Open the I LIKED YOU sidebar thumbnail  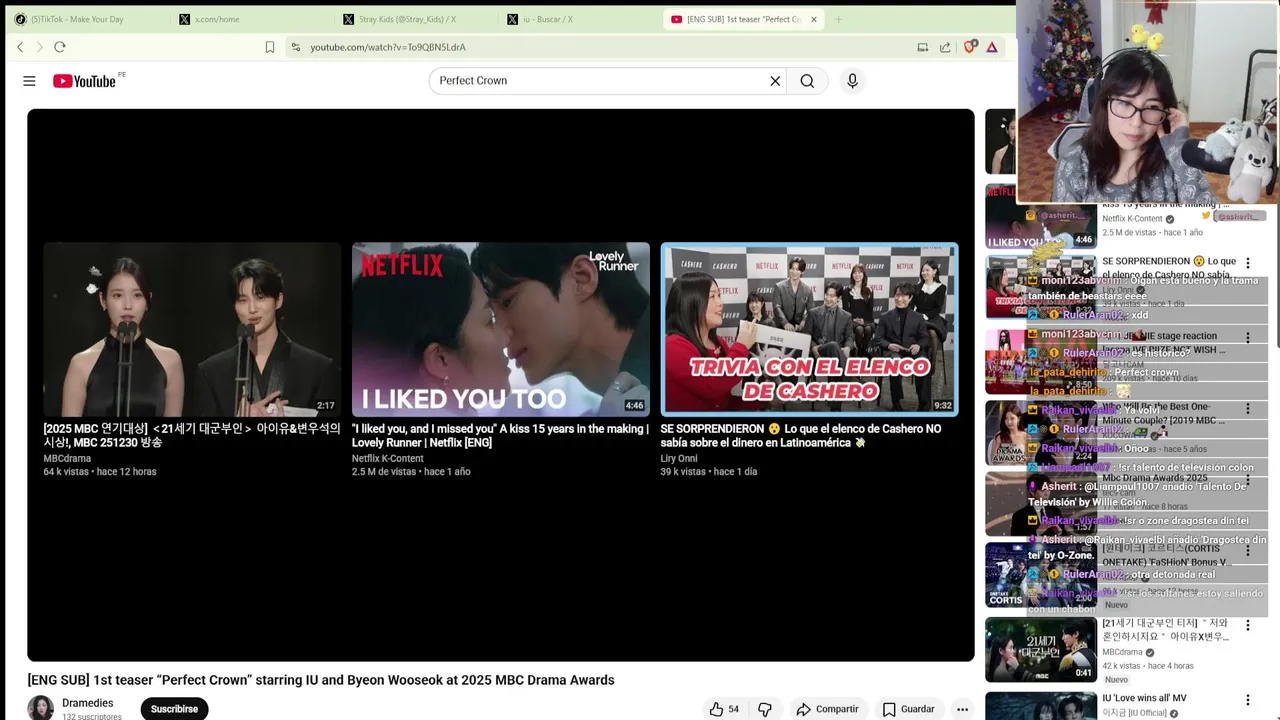(x=1040, y=217)
